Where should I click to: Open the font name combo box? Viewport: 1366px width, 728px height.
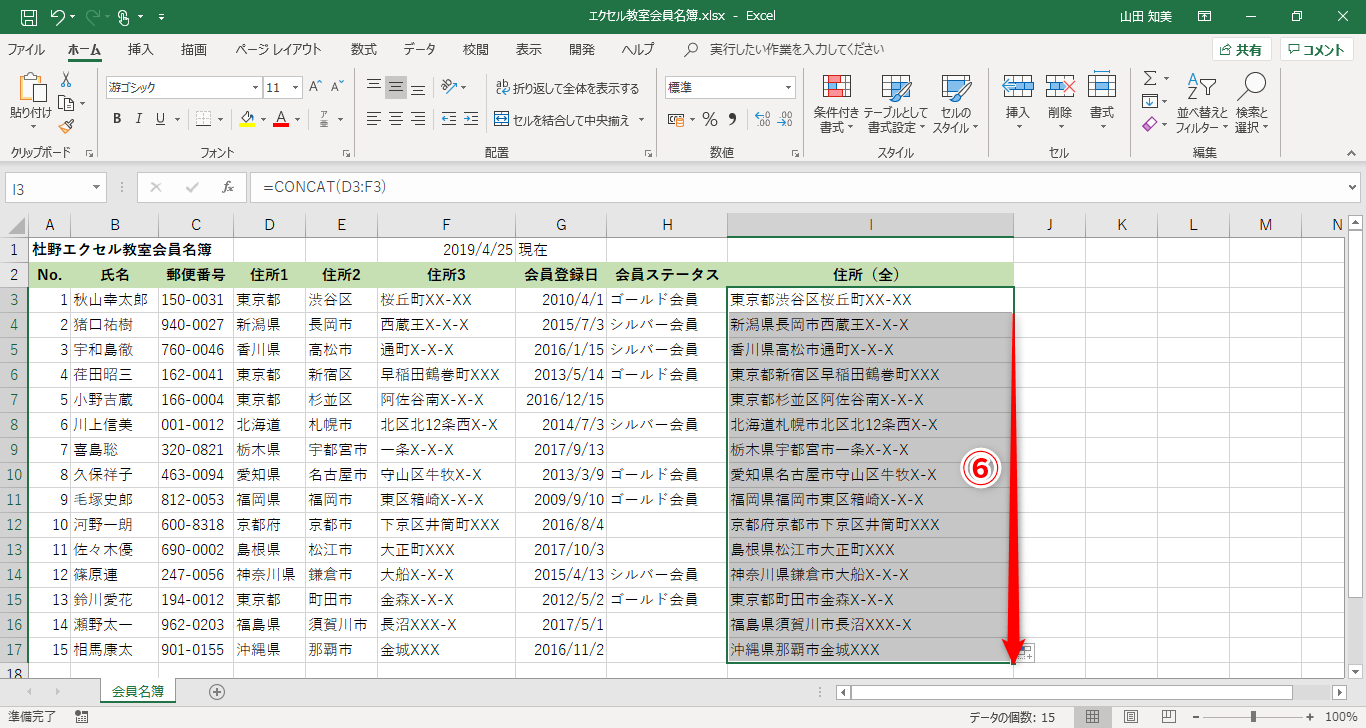pos(183,87)
